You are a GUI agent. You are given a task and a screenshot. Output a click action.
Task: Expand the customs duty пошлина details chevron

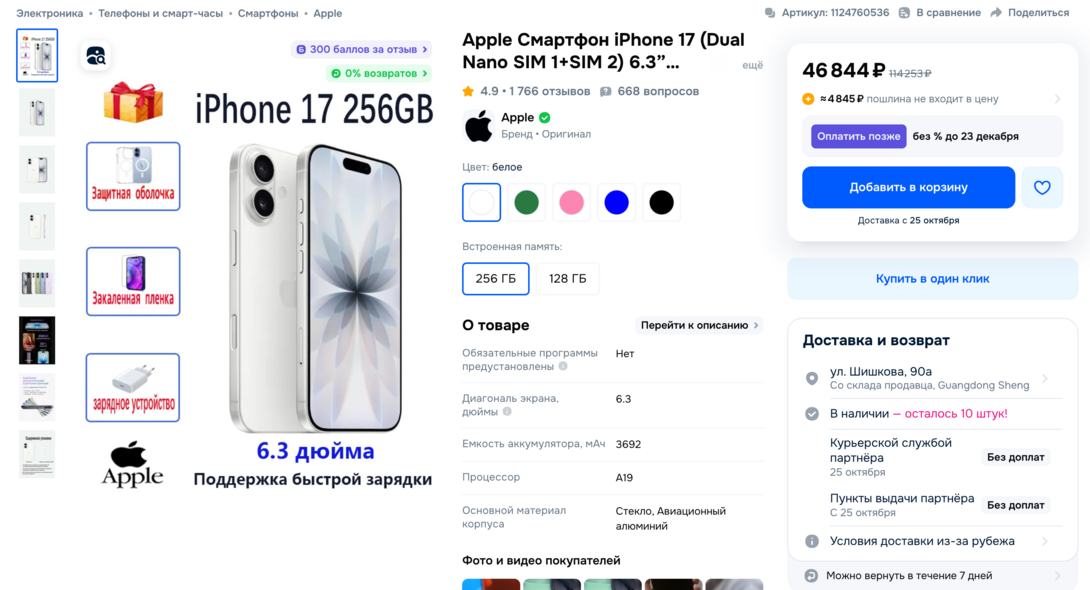tap(1057, 99)
